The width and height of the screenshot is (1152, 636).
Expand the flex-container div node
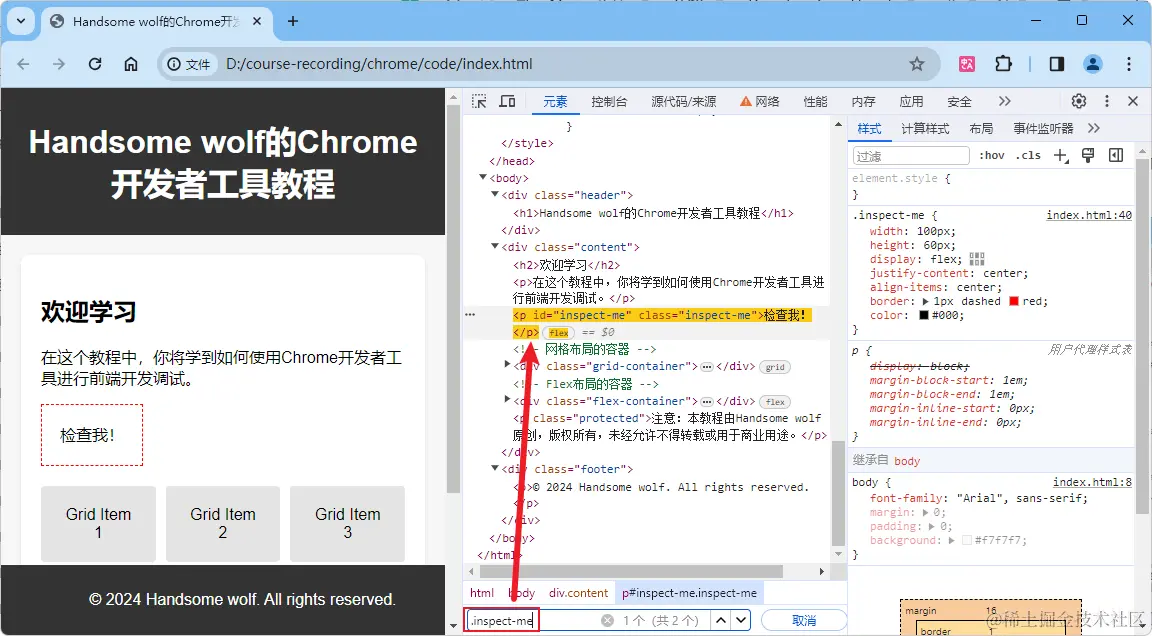click(x=507, y=400)
